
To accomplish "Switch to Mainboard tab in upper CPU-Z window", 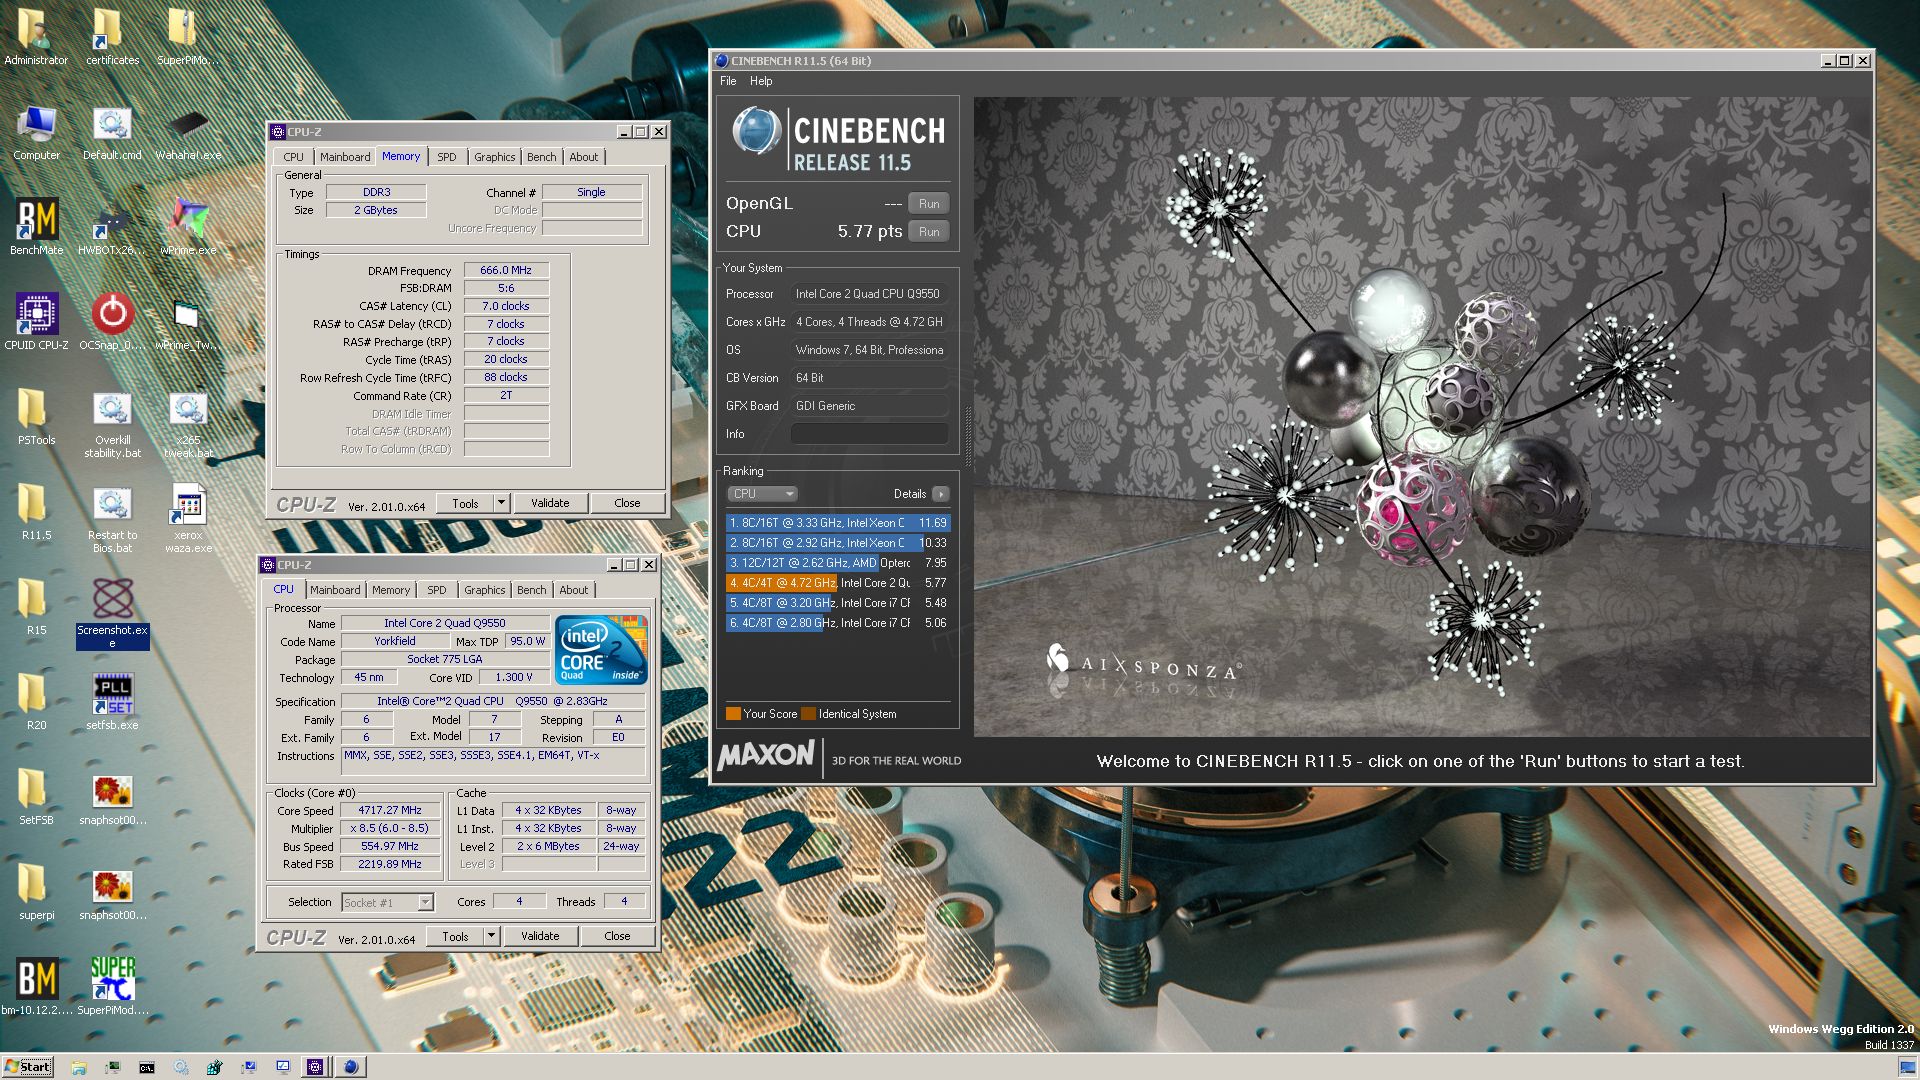I will point(345,157).
